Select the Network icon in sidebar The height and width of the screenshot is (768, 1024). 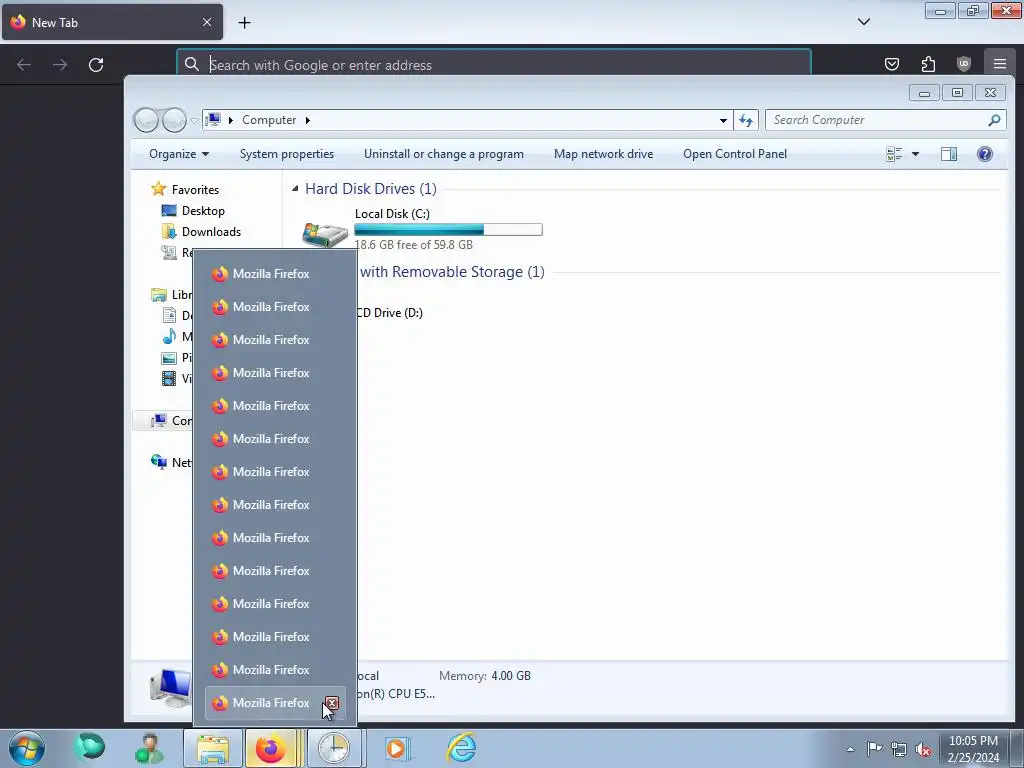[x=159, y=462]
